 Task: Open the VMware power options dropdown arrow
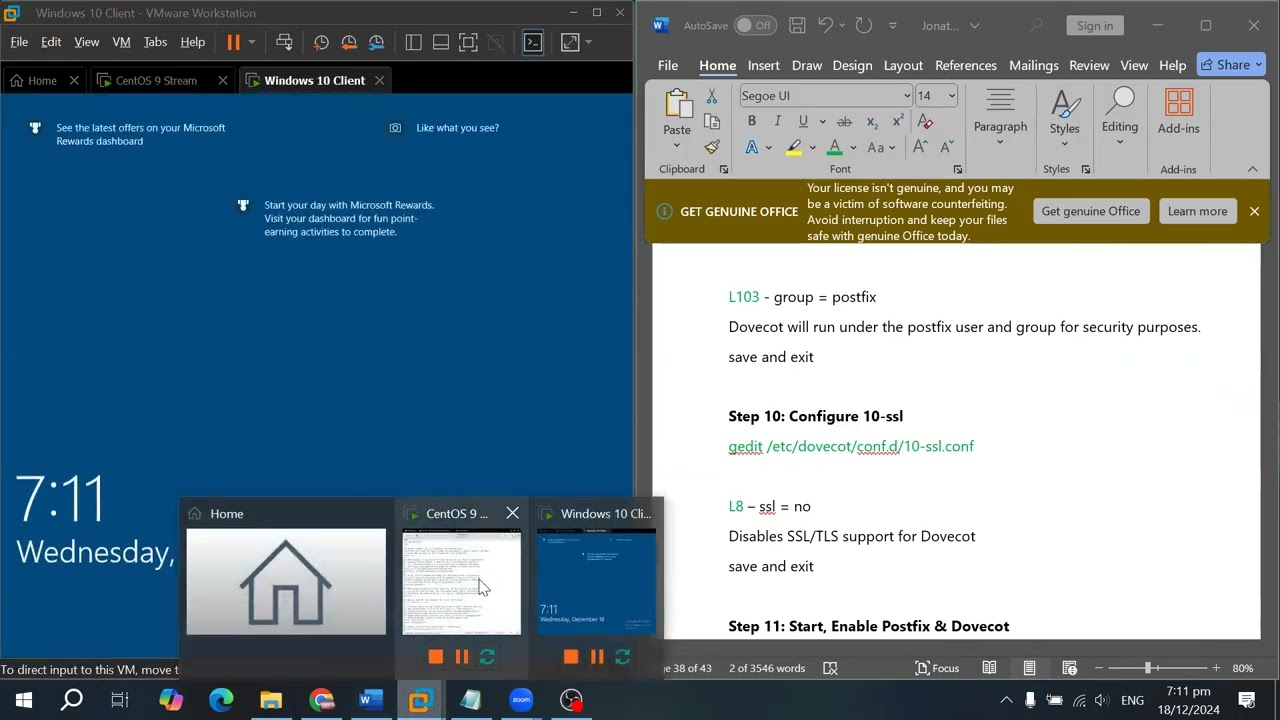coord(252,42)
